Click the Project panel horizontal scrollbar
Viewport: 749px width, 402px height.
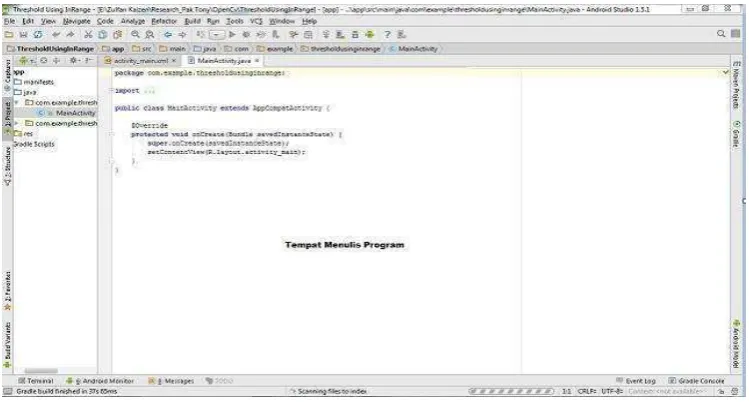pos(41,371)
